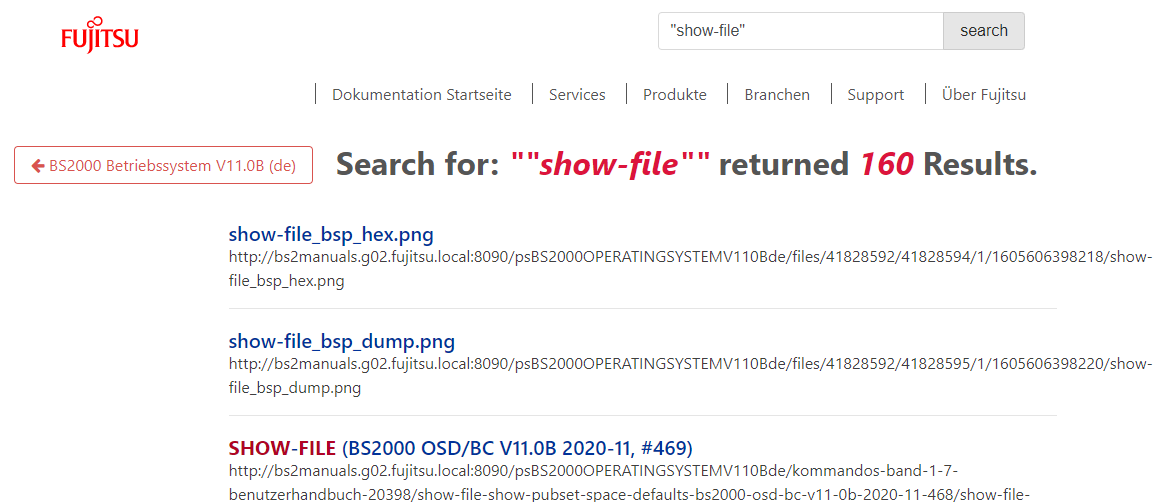
Task: Open the show-file_bsp_hex.png result title
Action: point(331,235)
